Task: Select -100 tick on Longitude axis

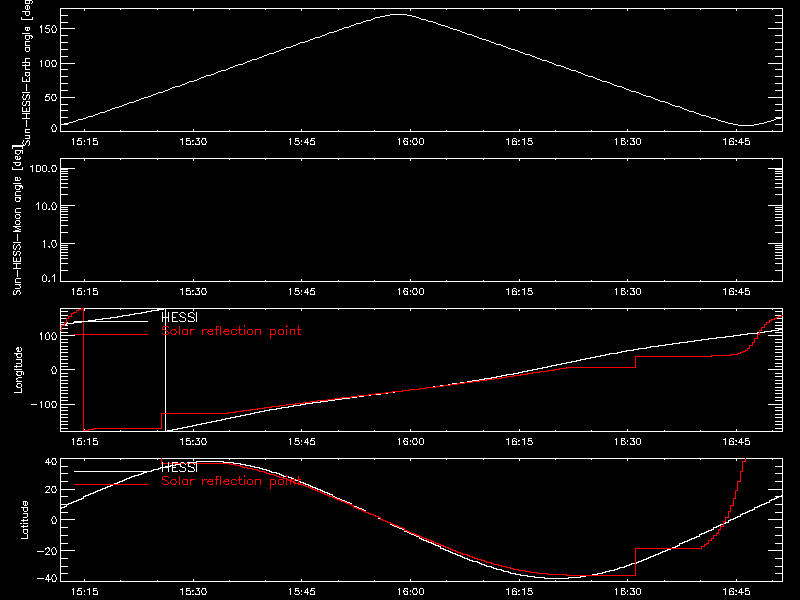Action: 44,404
